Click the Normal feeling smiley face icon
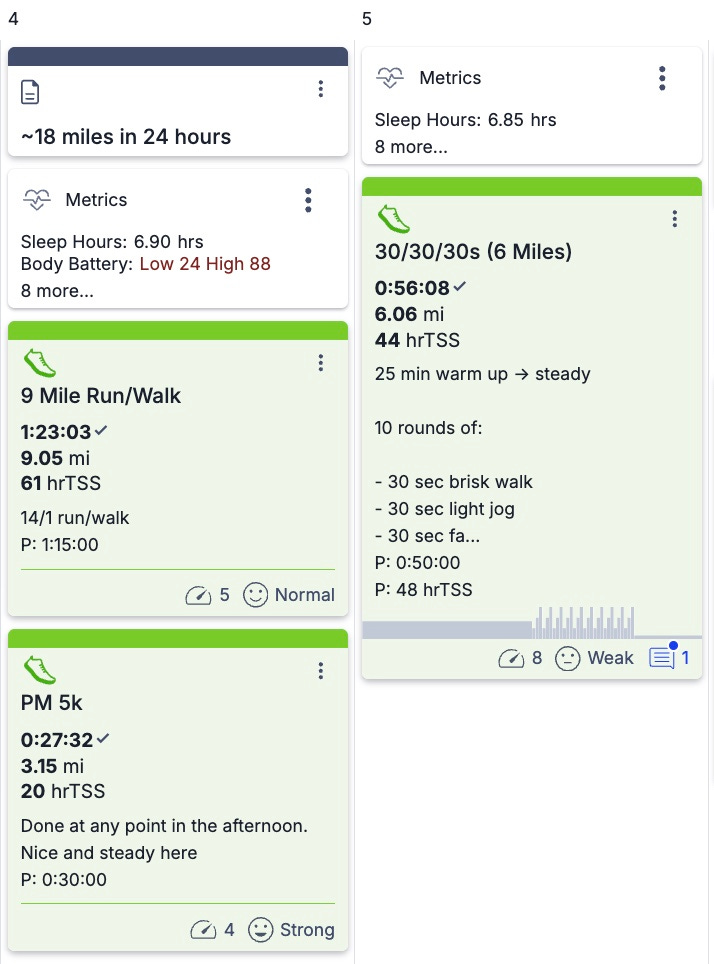 coord(255,595)
